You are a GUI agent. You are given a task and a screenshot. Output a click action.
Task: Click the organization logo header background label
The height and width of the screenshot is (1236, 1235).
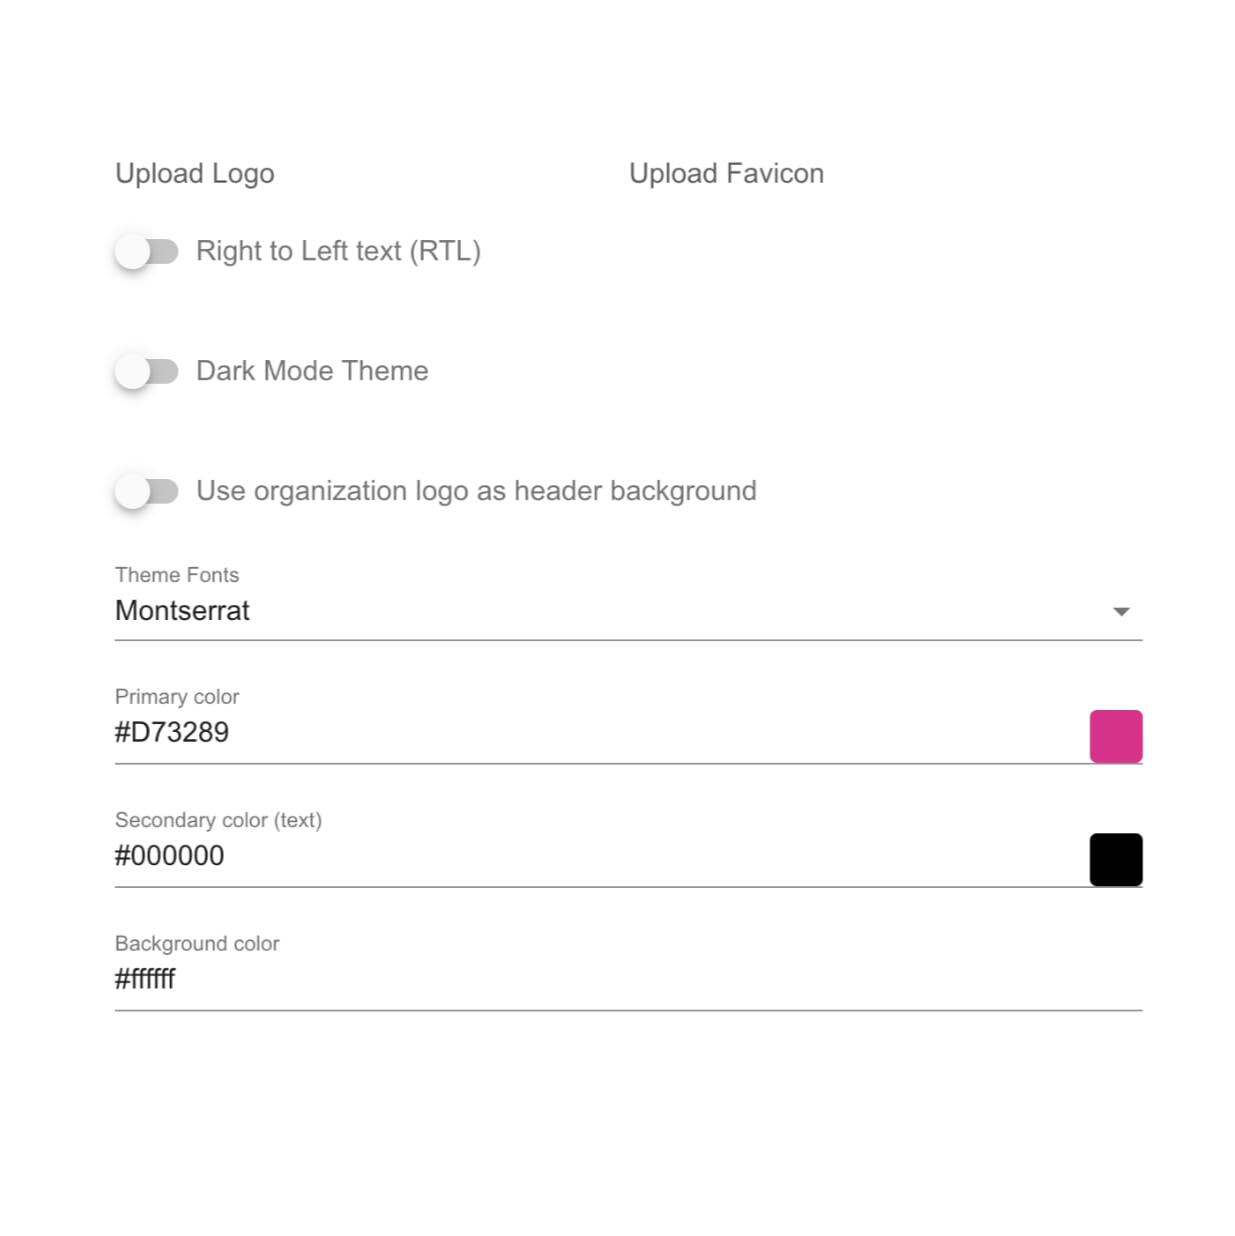coord(476,491)
